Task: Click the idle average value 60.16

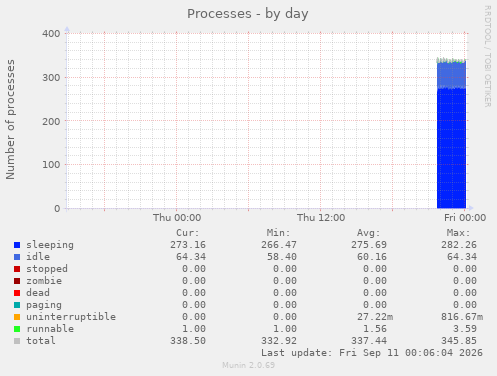Action: 372,257
